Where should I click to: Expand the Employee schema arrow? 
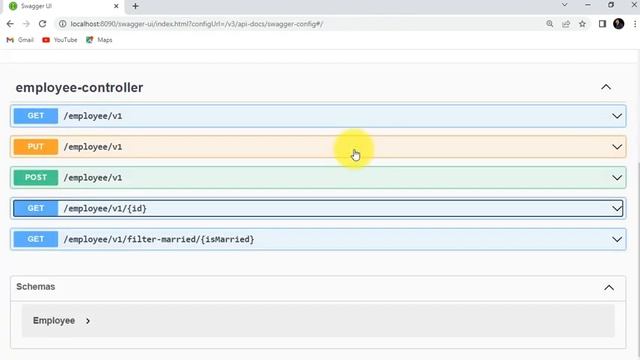pyautogui.click(x=88, y=321)
